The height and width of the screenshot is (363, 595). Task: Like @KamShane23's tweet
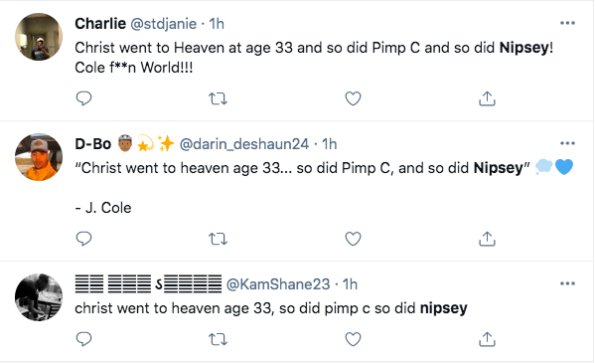(x=353, y=339)
